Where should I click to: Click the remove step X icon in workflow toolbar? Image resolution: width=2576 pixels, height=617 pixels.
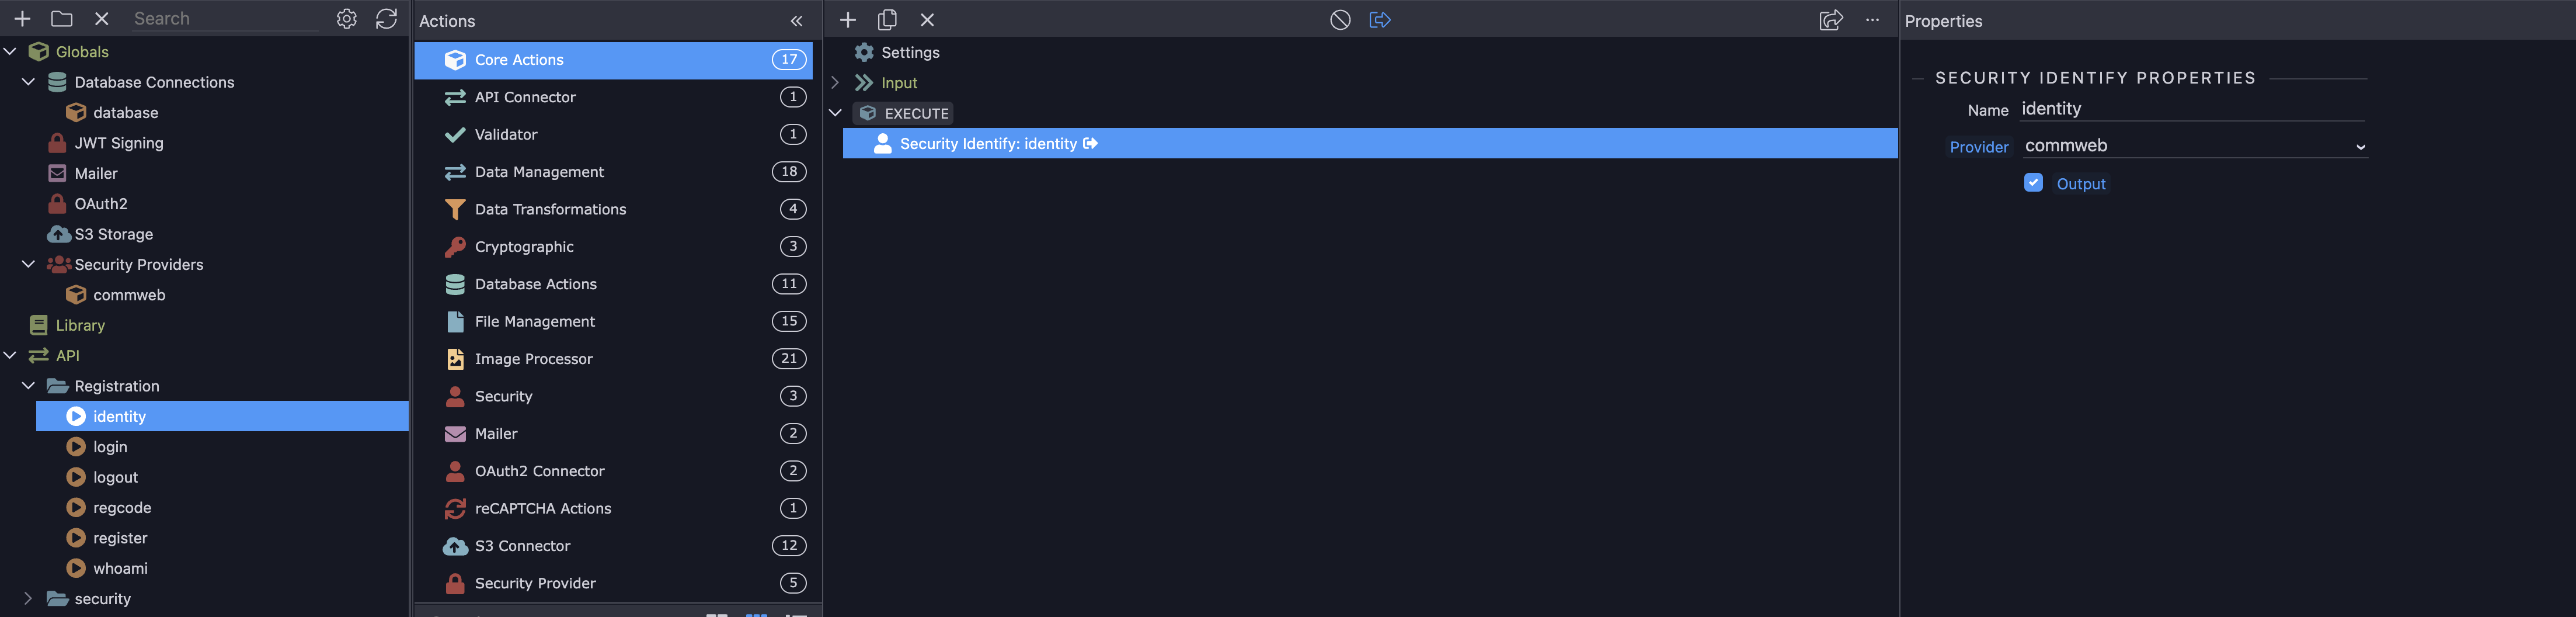(927, 20)
